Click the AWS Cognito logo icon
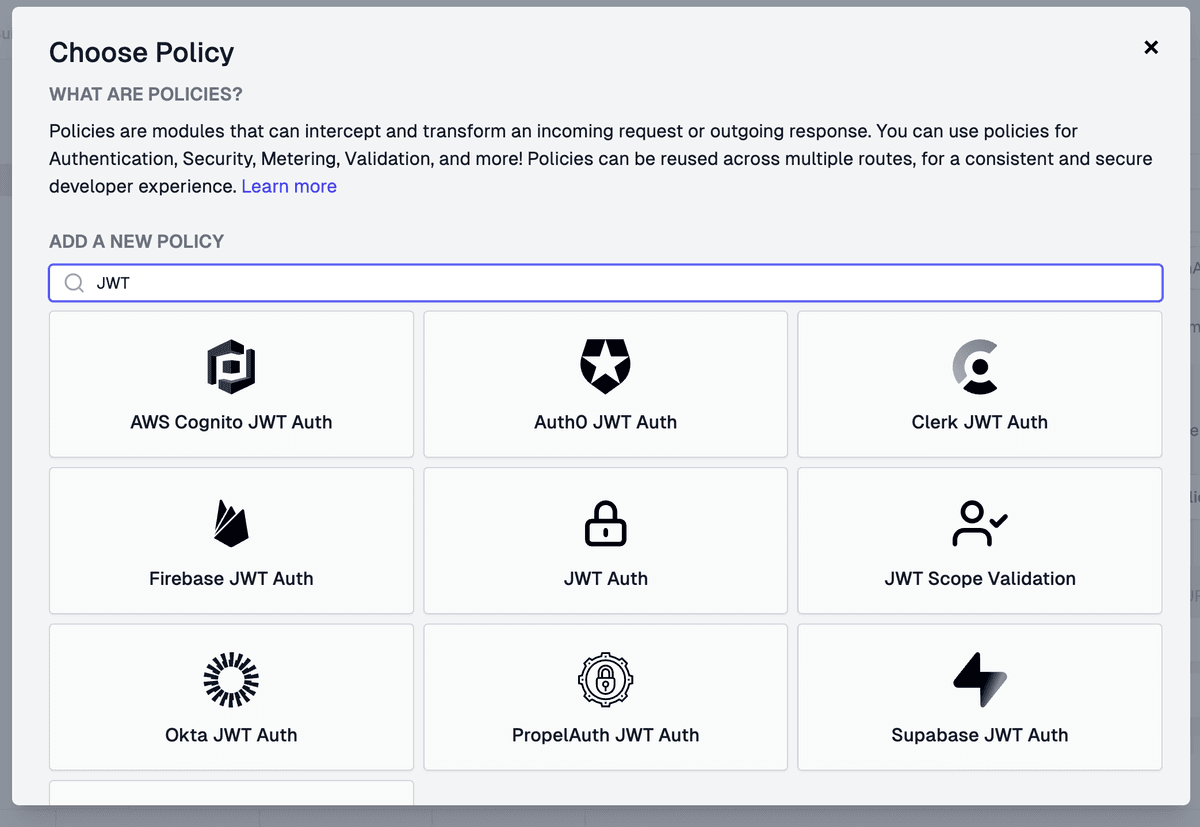The width and height of the screenshot is (1200, 827). [231, 366]
